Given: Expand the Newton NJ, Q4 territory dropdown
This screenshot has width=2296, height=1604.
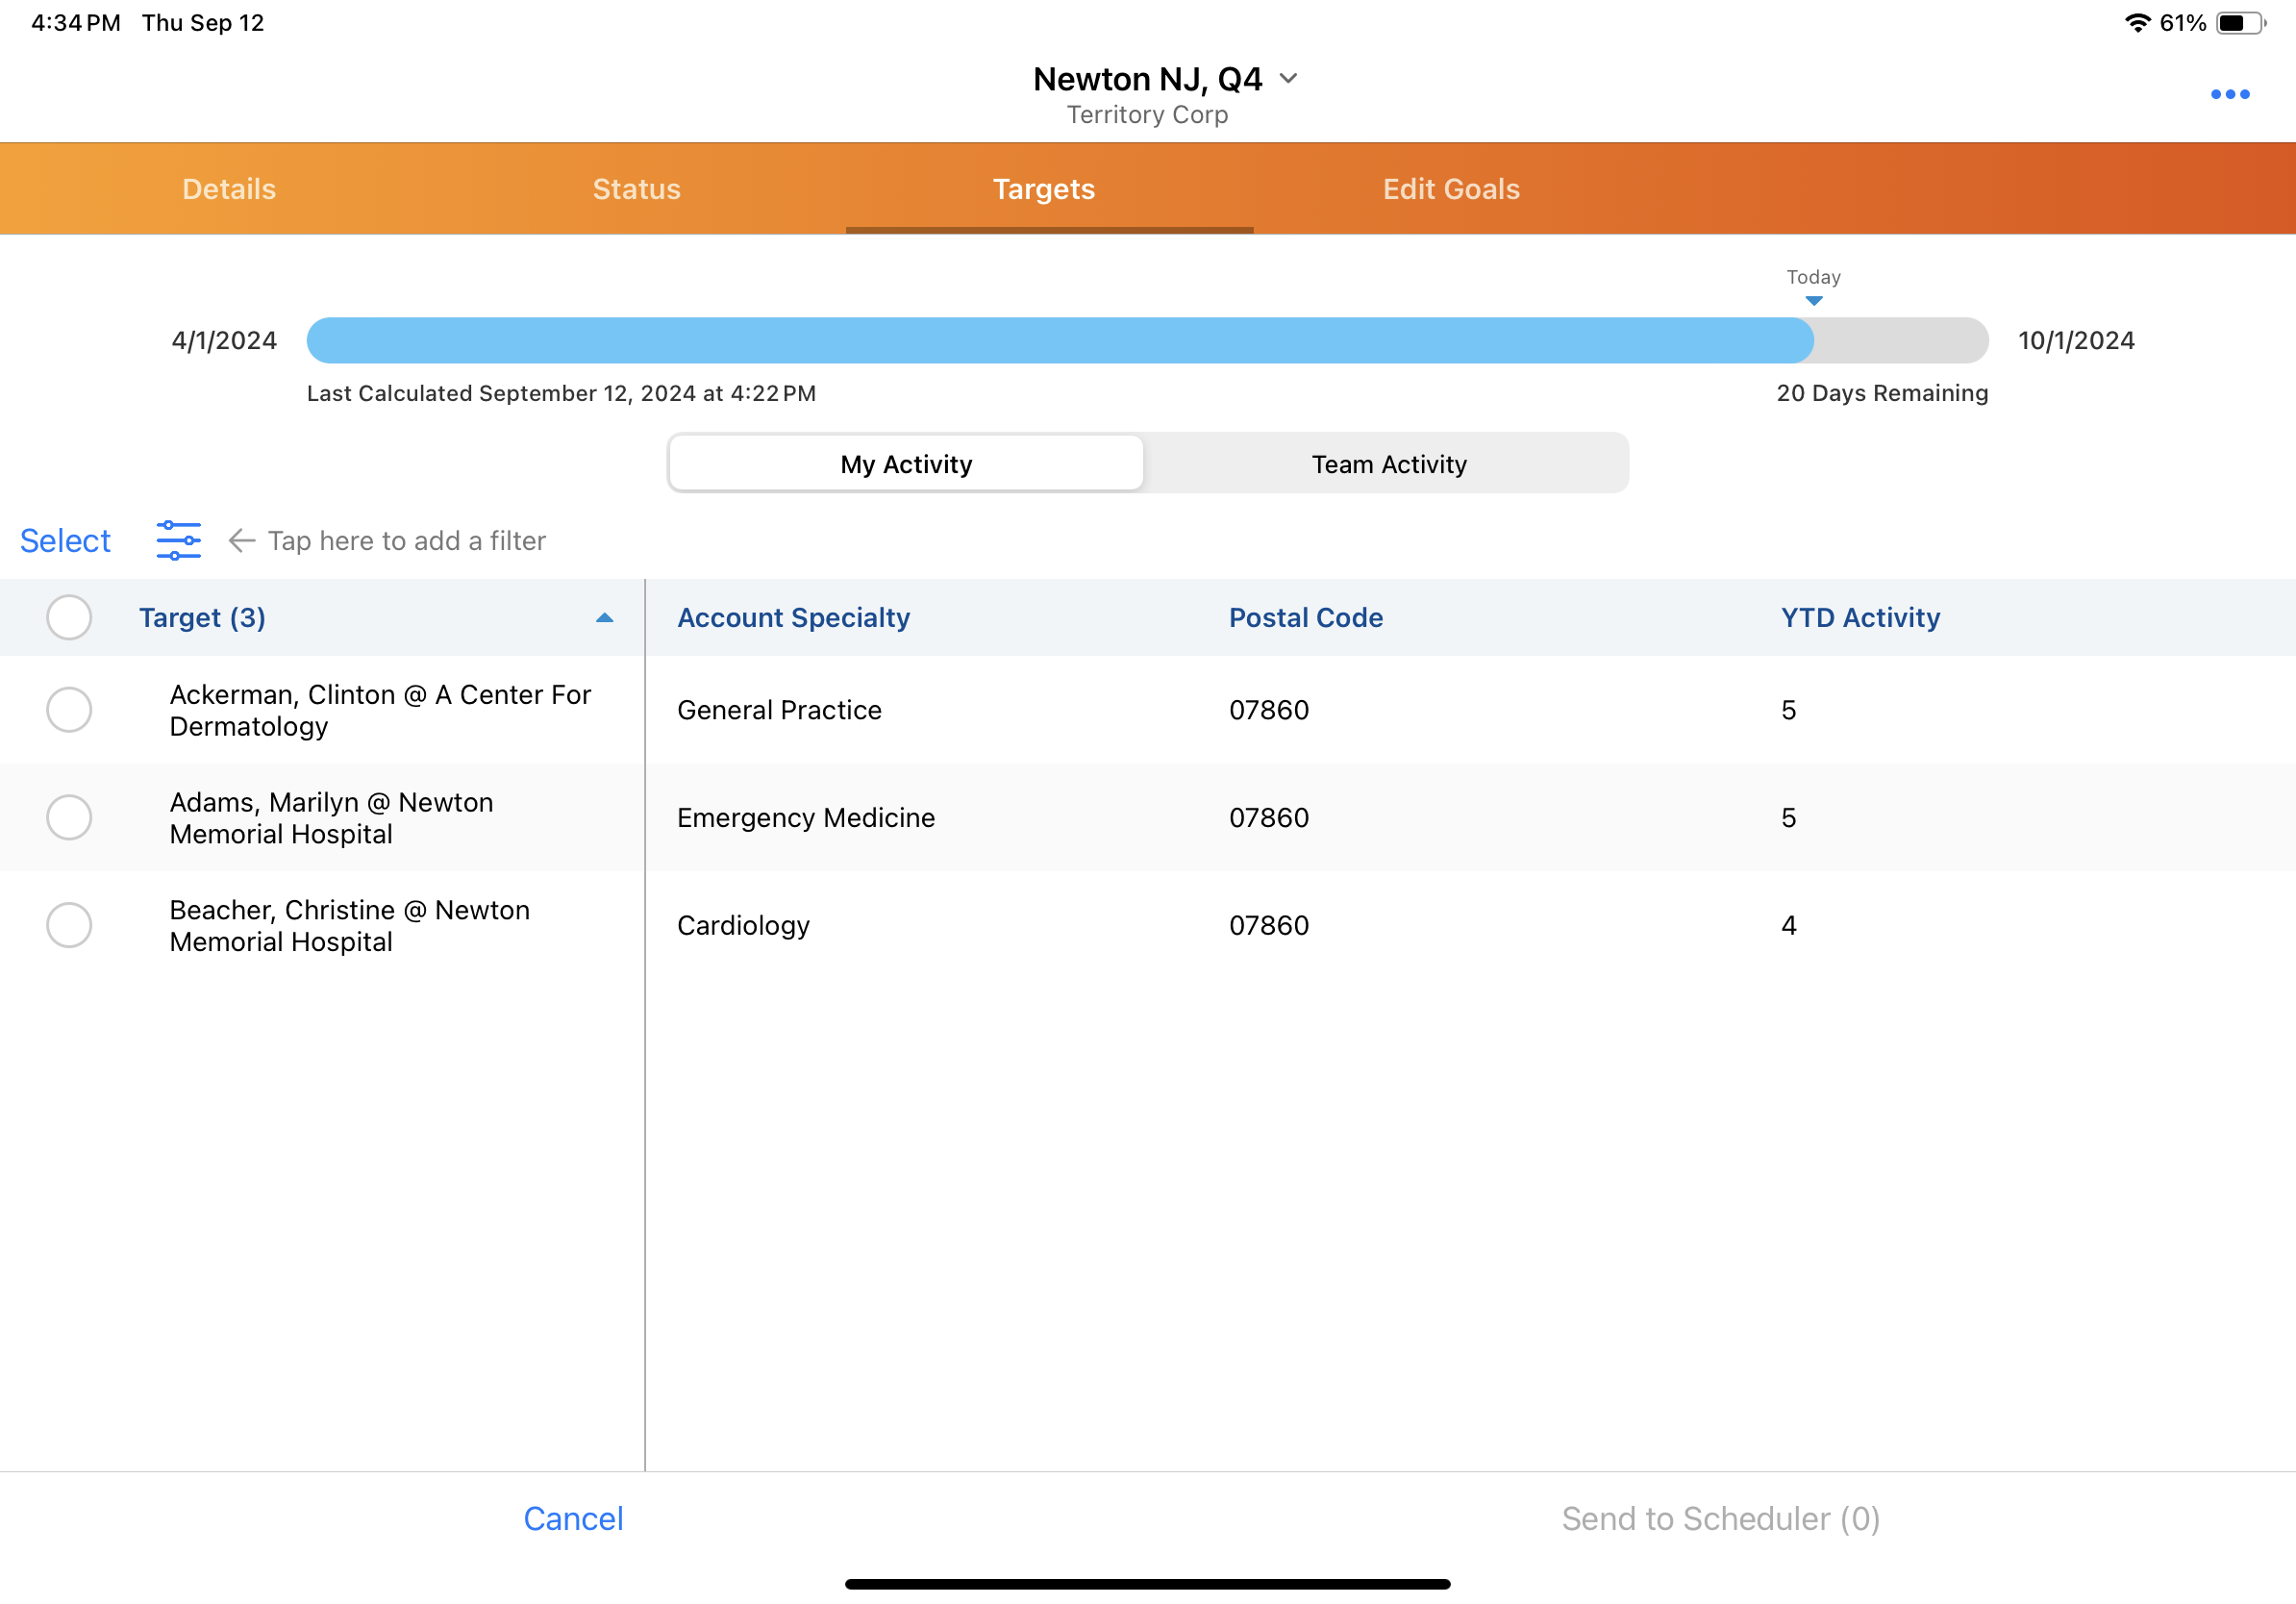Looking at the screenshot, I should 1288,78.
